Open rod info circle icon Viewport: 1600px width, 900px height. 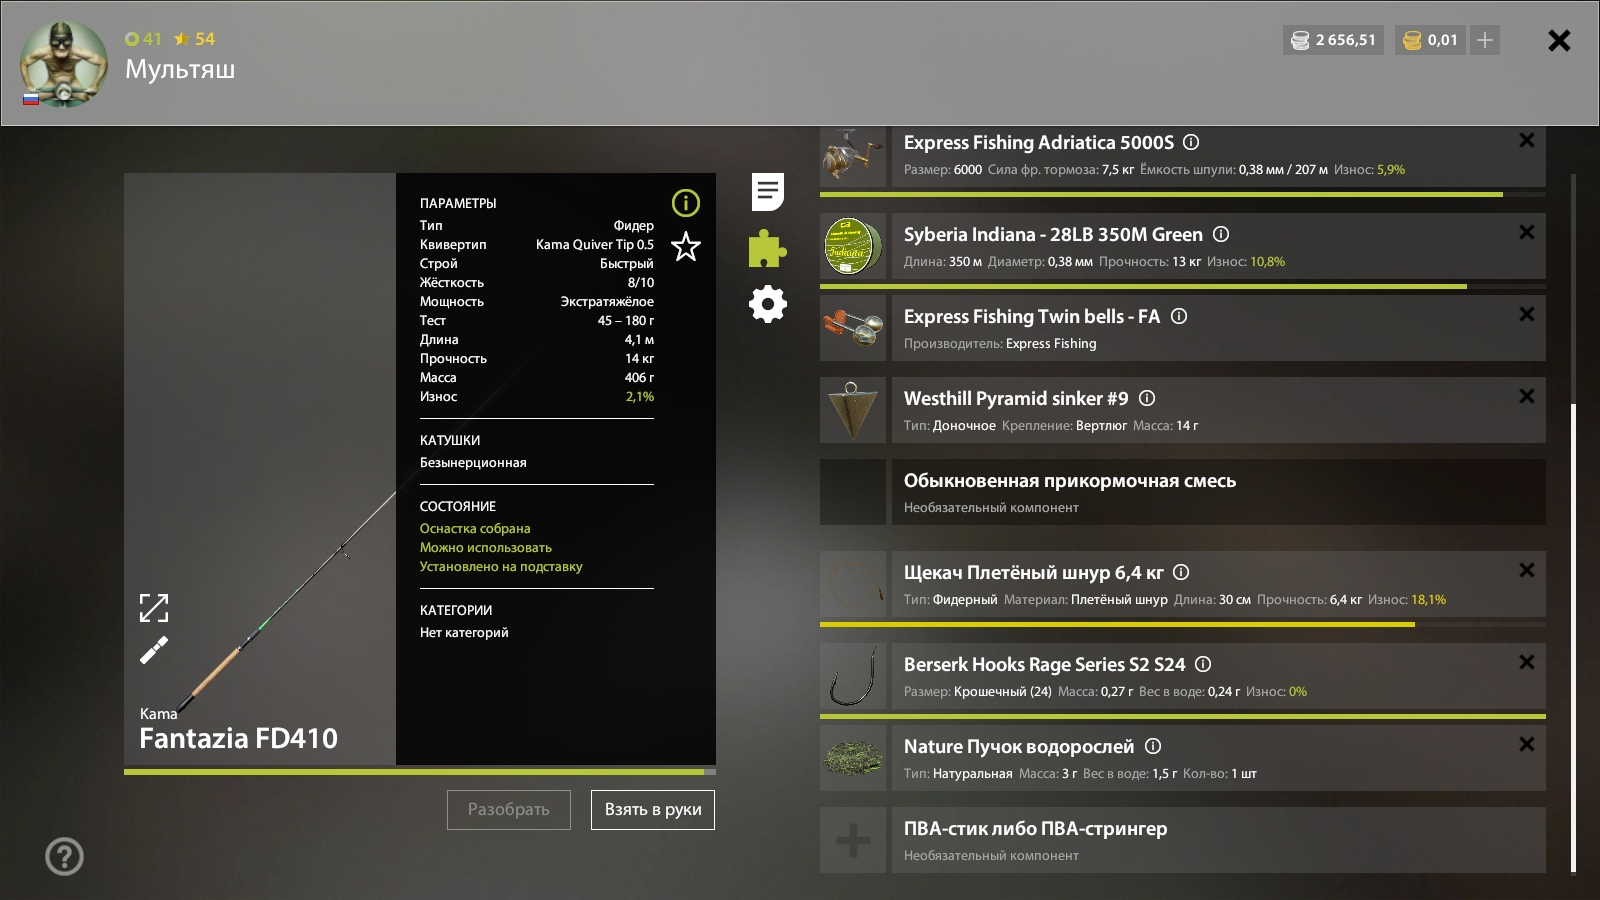(x=685, y=203)
